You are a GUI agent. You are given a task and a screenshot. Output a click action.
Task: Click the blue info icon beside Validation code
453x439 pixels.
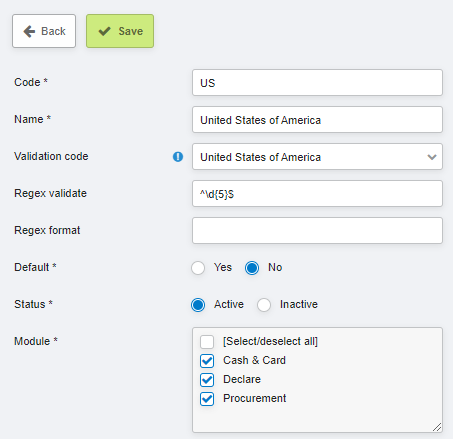[x=178, y=157]
